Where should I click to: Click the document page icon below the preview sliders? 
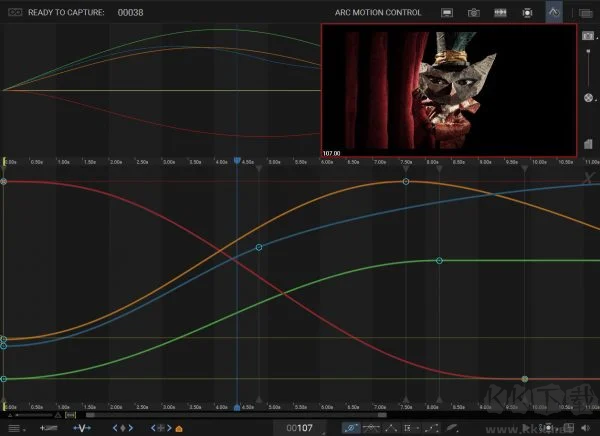coord(588,144)
